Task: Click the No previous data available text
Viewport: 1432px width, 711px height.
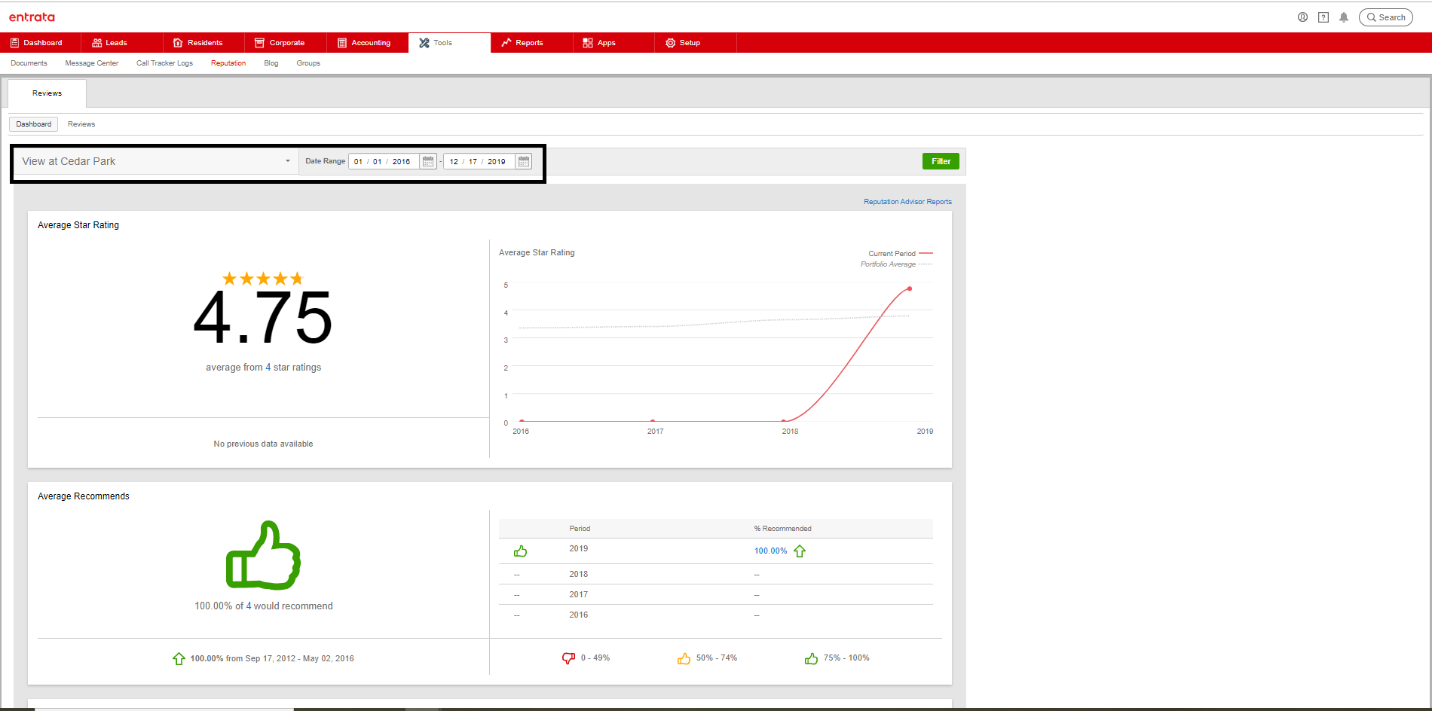Action: coord(263,444)
